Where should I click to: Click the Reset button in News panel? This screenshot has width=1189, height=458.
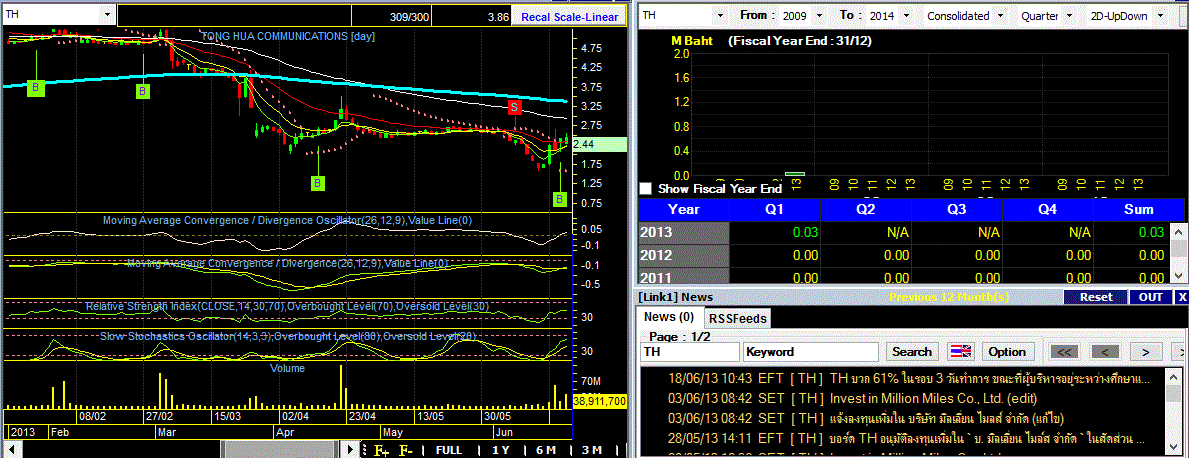click(1095, 297)
